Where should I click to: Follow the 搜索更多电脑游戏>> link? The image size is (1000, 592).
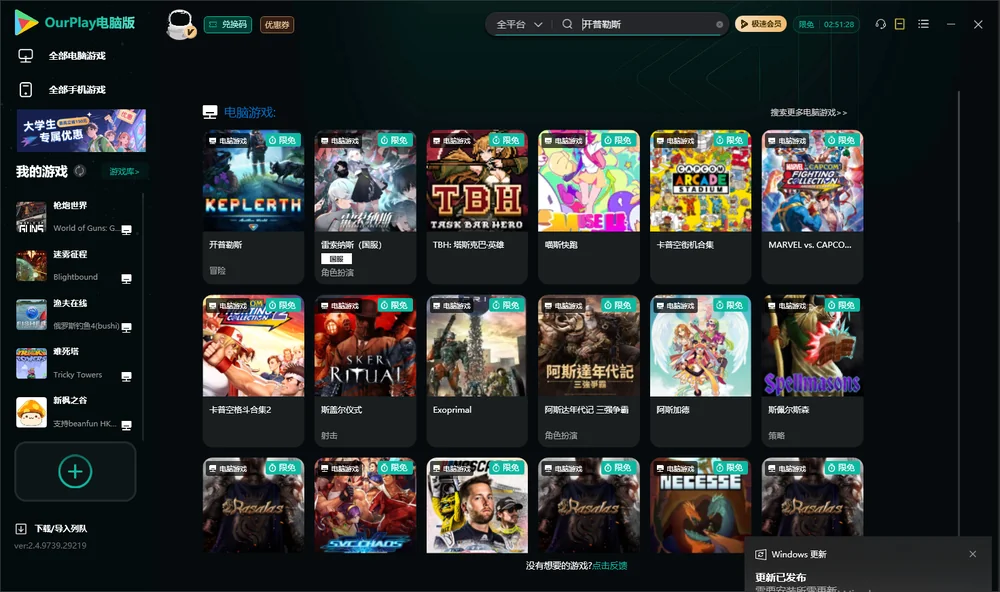tap(809, 112)
